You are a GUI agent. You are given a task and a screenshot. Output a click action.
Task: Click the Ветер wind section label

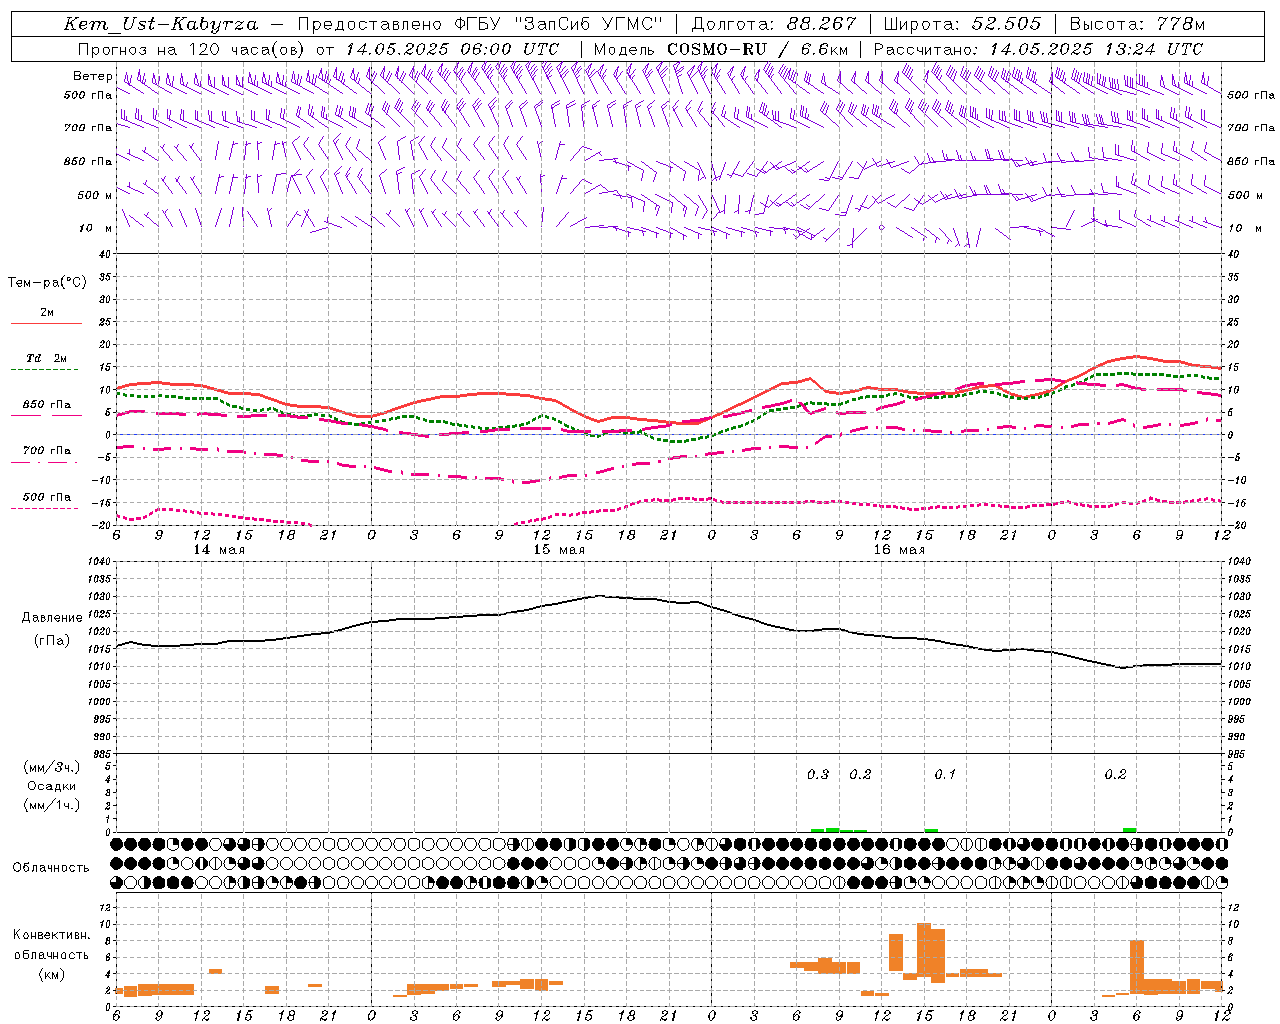click(x=92, y=76)
